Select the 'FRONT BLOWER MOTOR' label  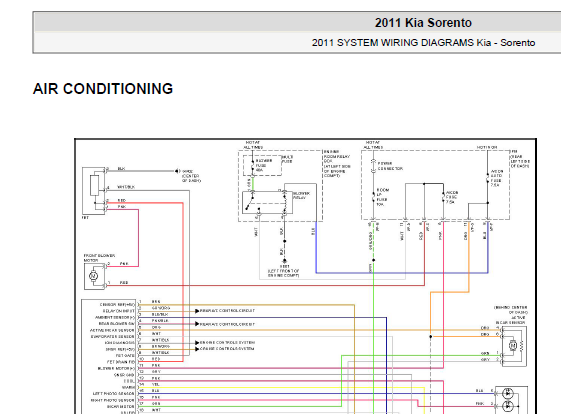pos(99,258)
